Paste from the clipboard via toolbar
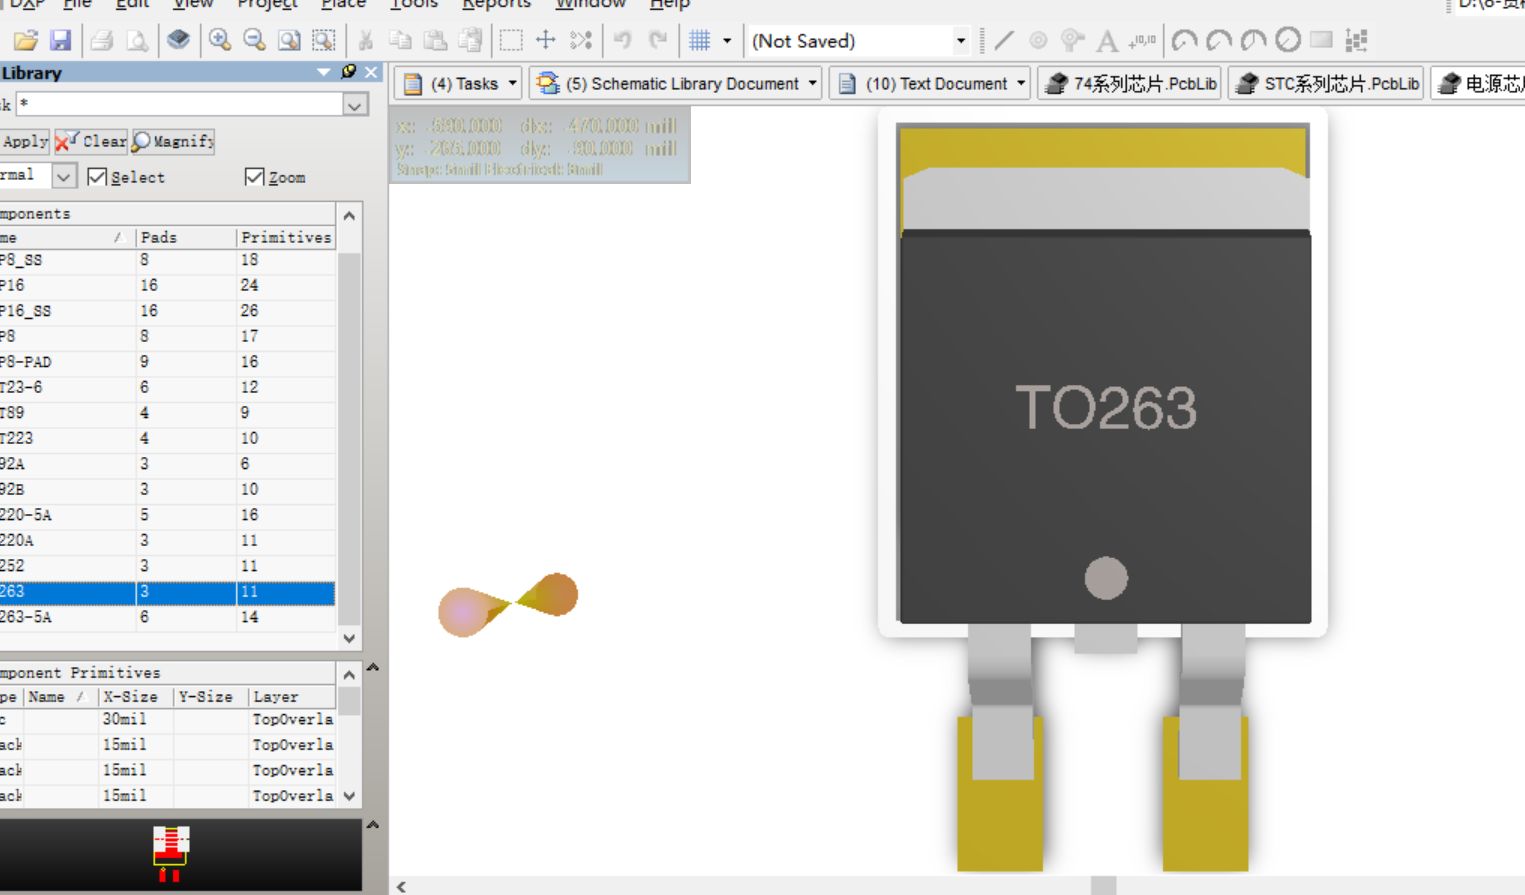1525x895 pixels. [435, 40]
